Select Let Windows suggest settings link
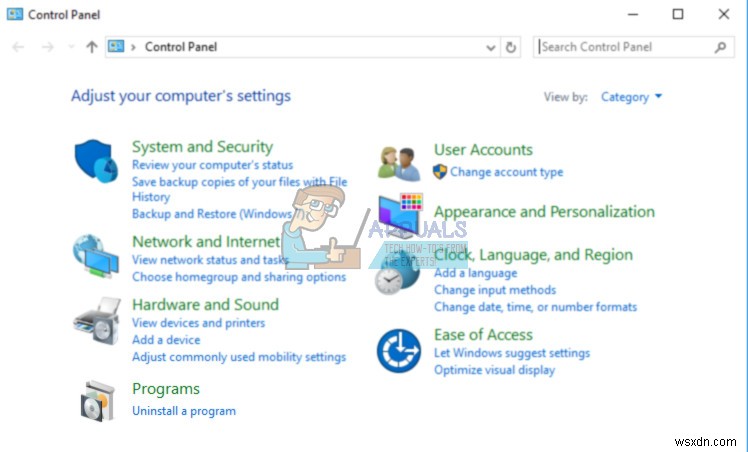The image size is (748, 452). pos(512,353)
